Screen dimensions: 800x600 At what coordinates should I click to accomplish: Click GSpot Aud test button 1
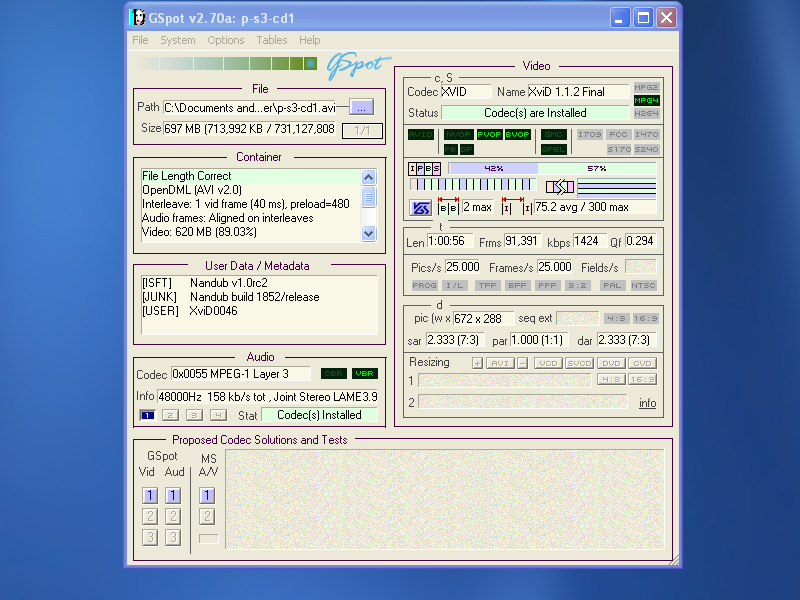[x=173, y=495]
